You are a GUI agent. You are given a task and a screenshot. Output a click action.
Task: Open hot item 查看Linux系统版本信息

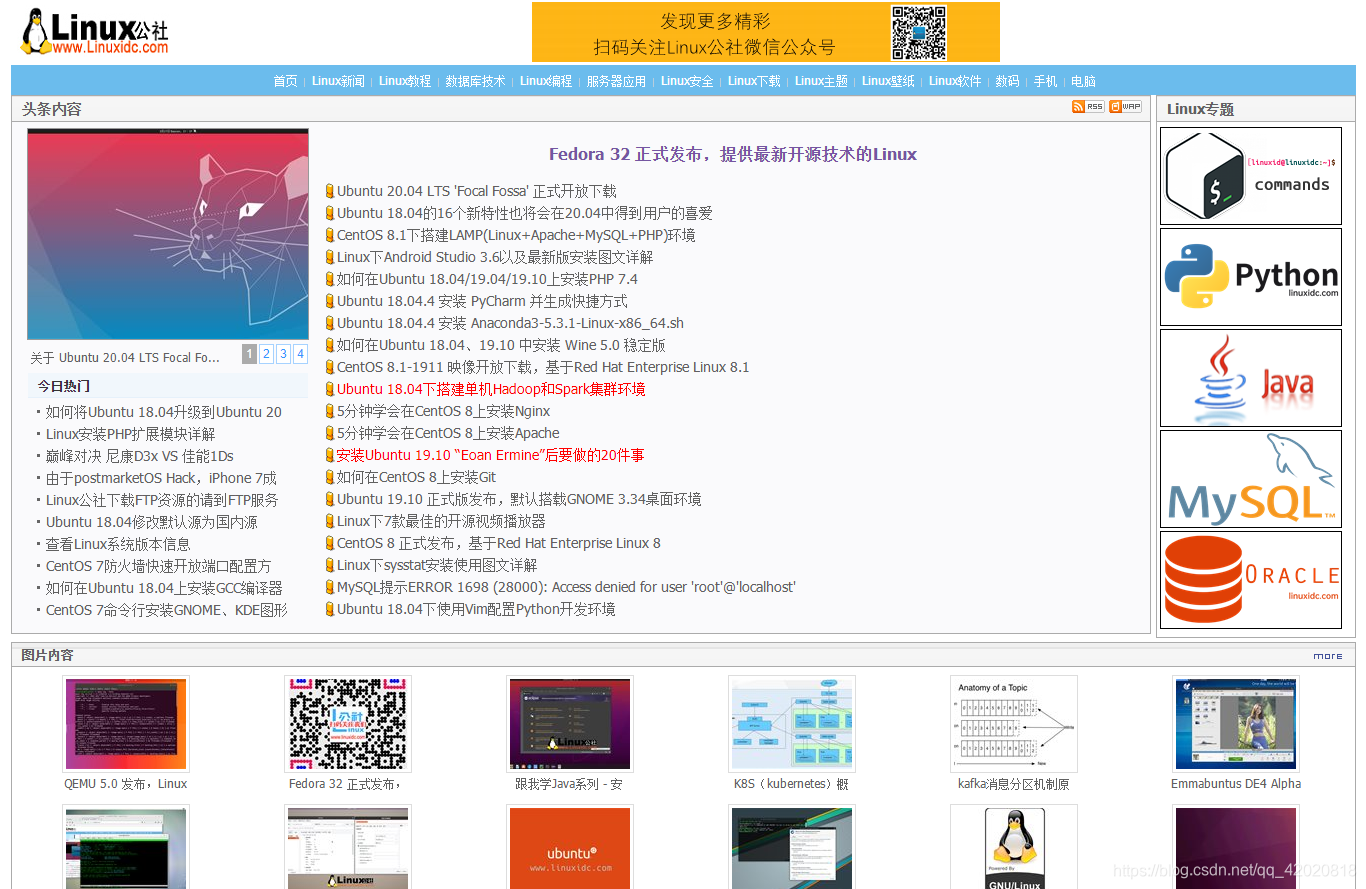tap(118, 544)
